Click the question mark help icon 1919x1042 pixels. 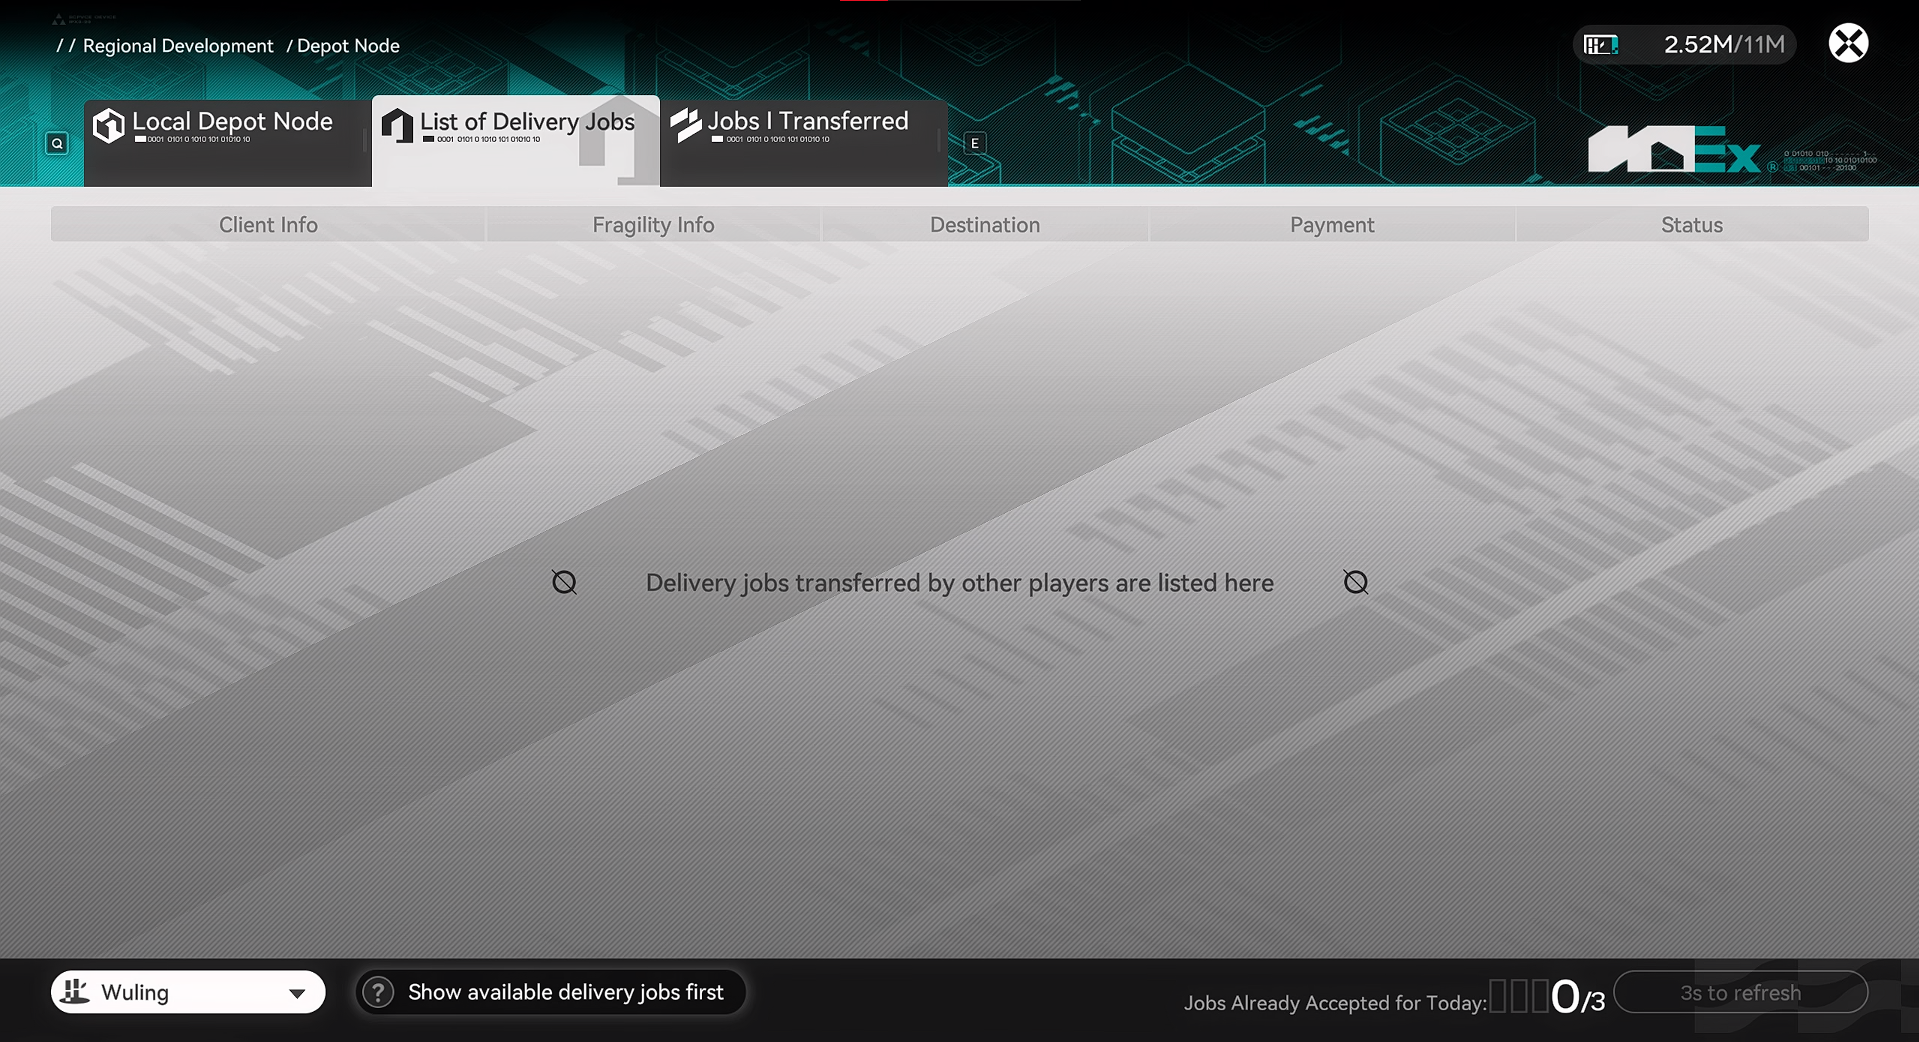(378, 992)
